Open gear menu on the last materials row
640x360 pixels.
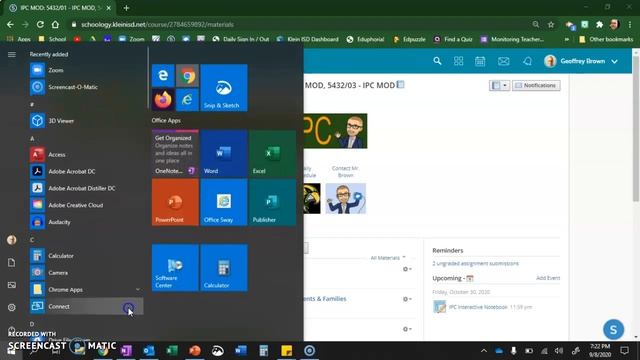407,329
